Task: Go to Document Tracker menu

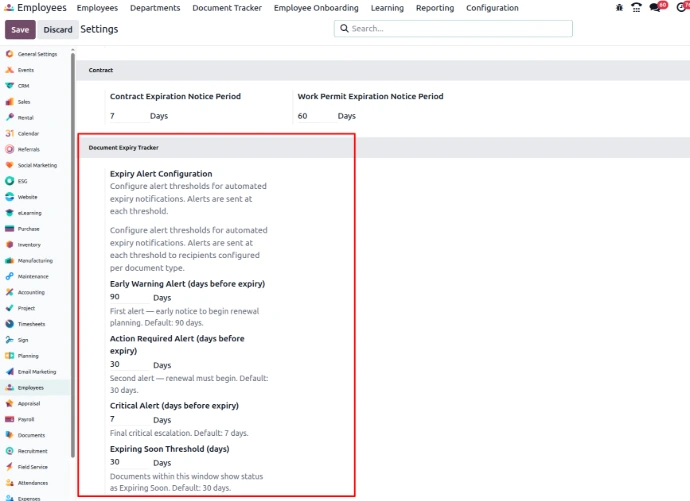Action: (227, 8)
